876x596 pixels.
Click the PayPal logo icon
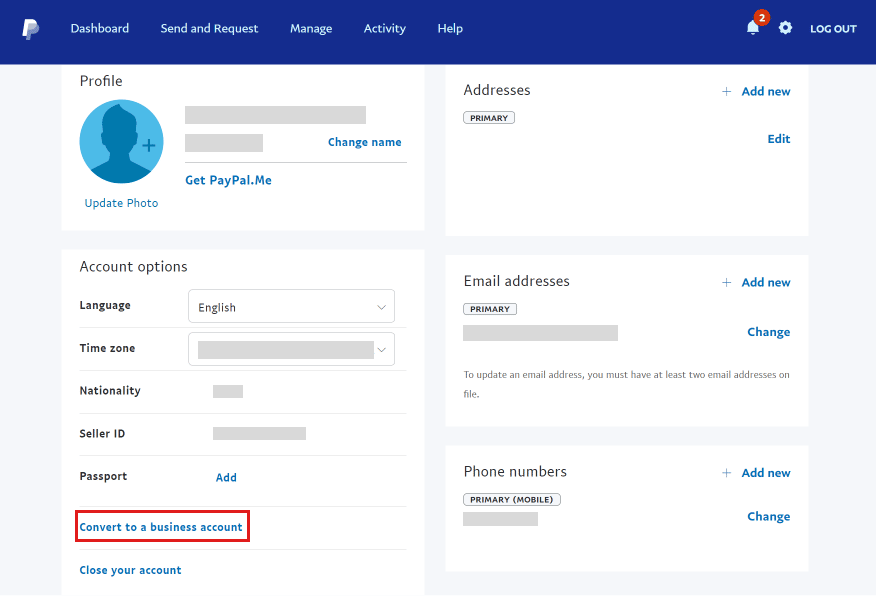pos(30,28)
